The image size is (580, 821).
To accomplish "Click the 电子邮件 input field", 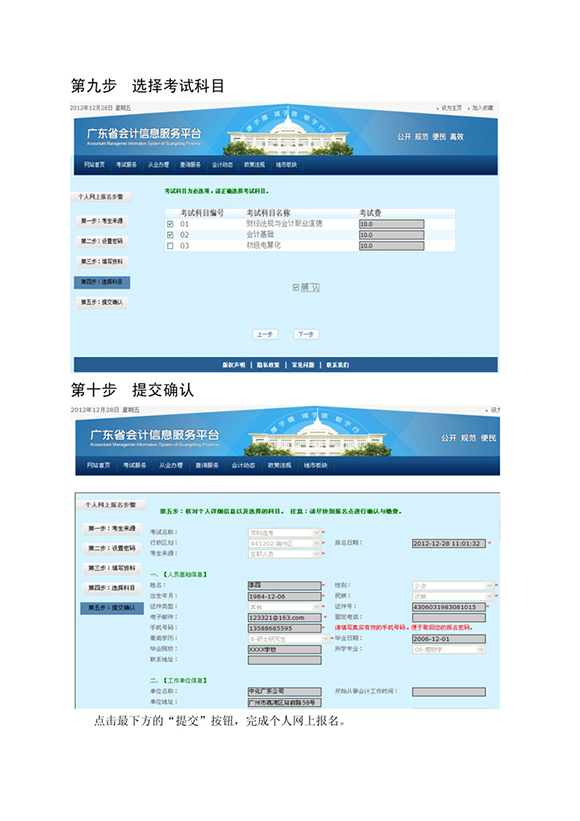I will pos(284,618).
